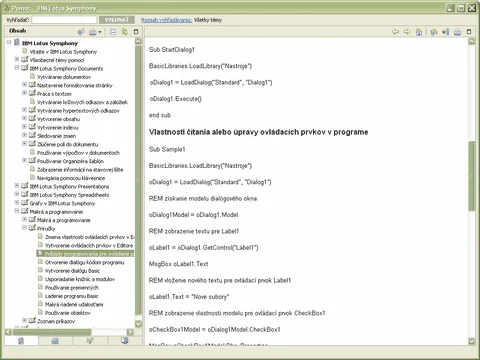
Task: Open Zobrazenie informácií na stavovej lište
Action: 80,170
